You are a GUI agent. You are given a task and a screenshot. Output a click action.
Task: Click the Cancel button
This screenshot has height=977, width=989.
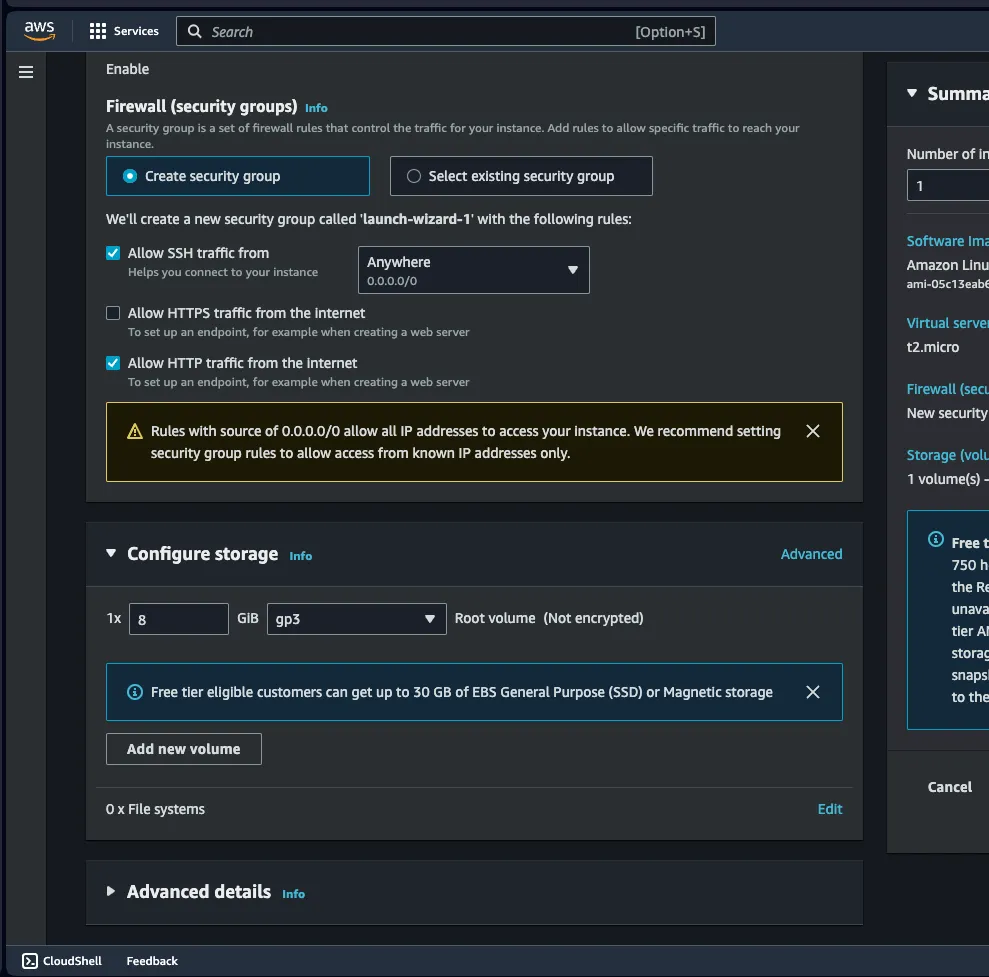click(949, 787)
